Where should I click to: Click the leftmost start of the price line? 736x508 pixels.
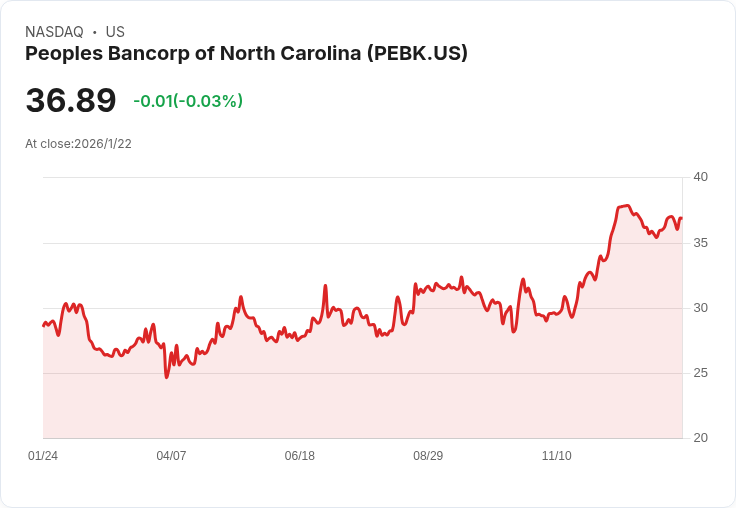tap(44, 325)
